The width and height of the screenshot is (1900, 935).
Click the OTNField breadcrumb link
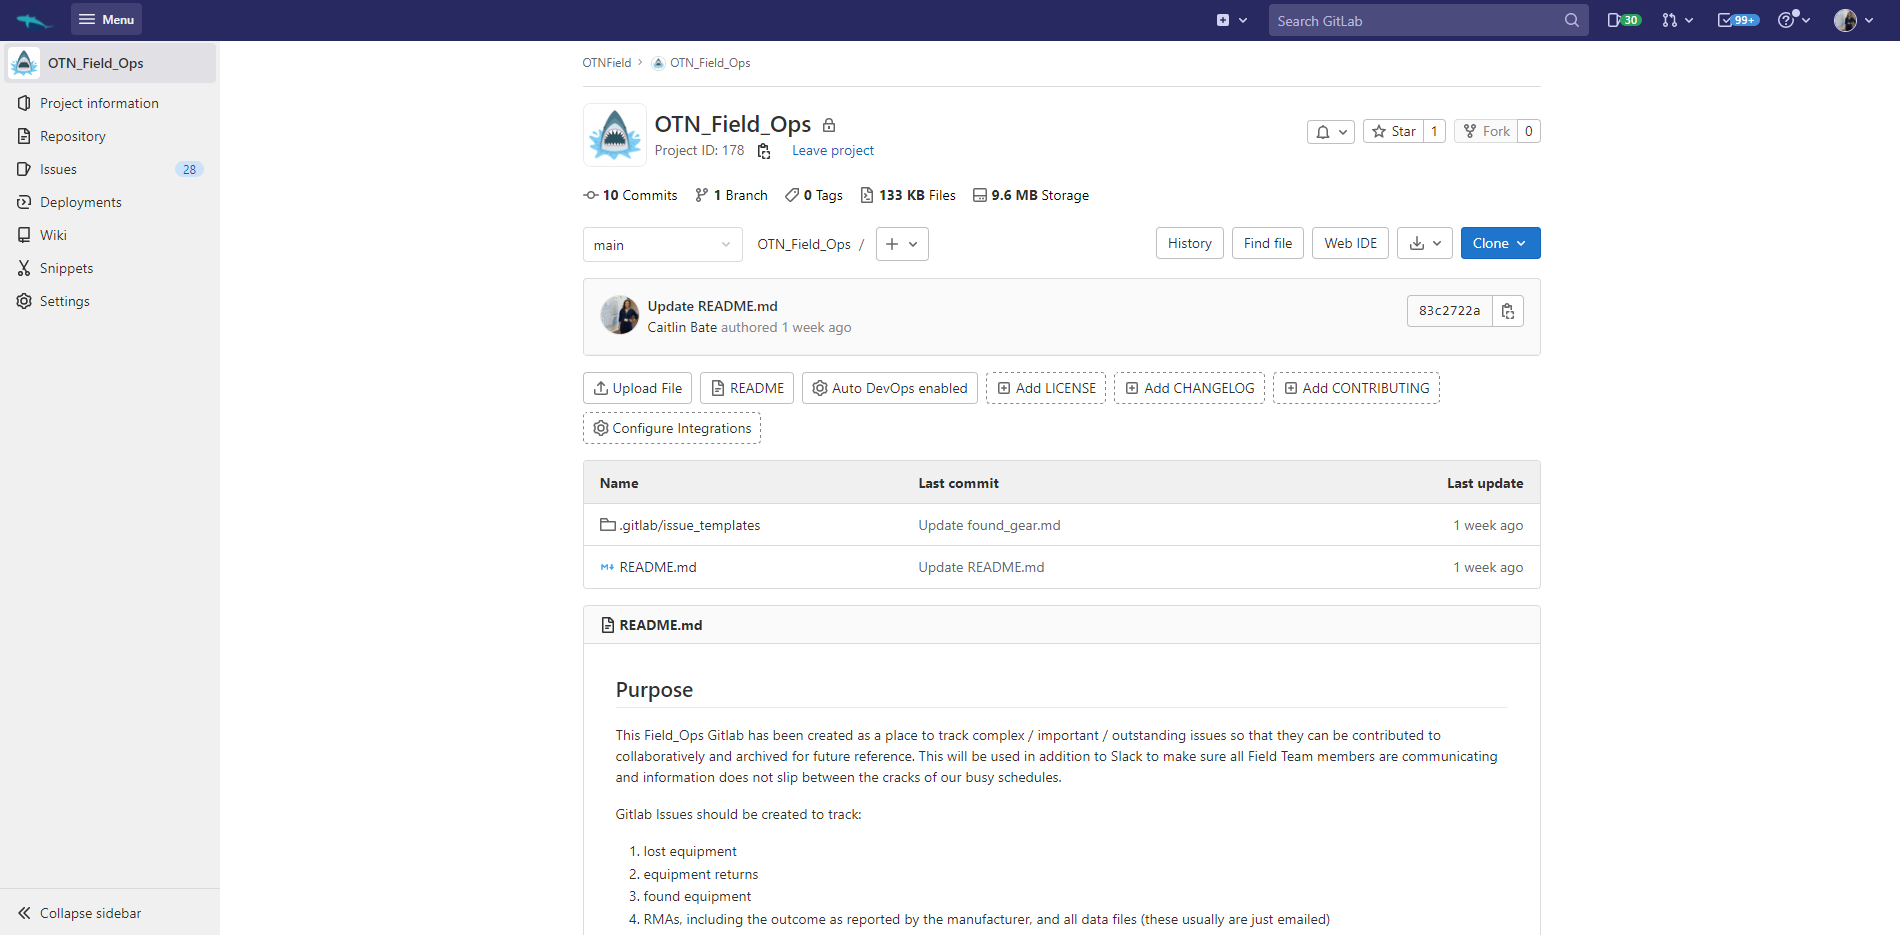pyautogui.click(x=606, y=63)
